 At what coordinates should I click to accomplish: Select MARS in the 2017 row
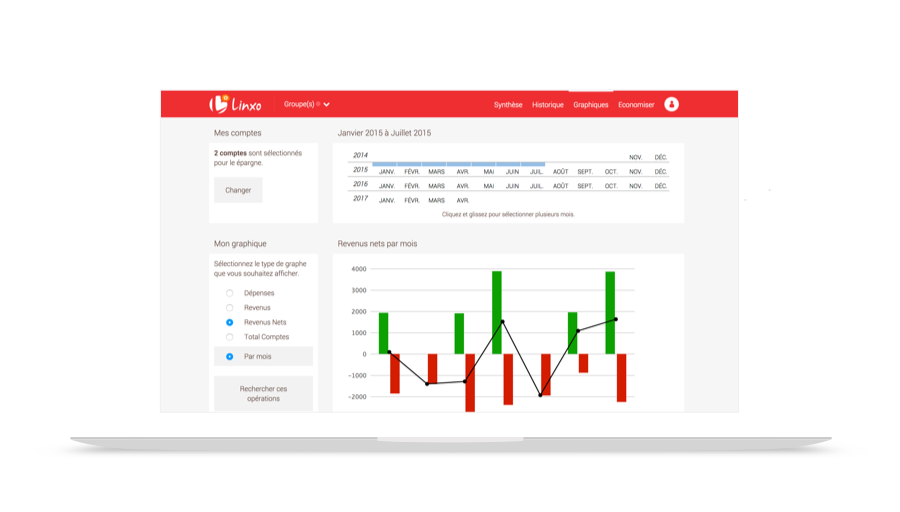[436, 200]
